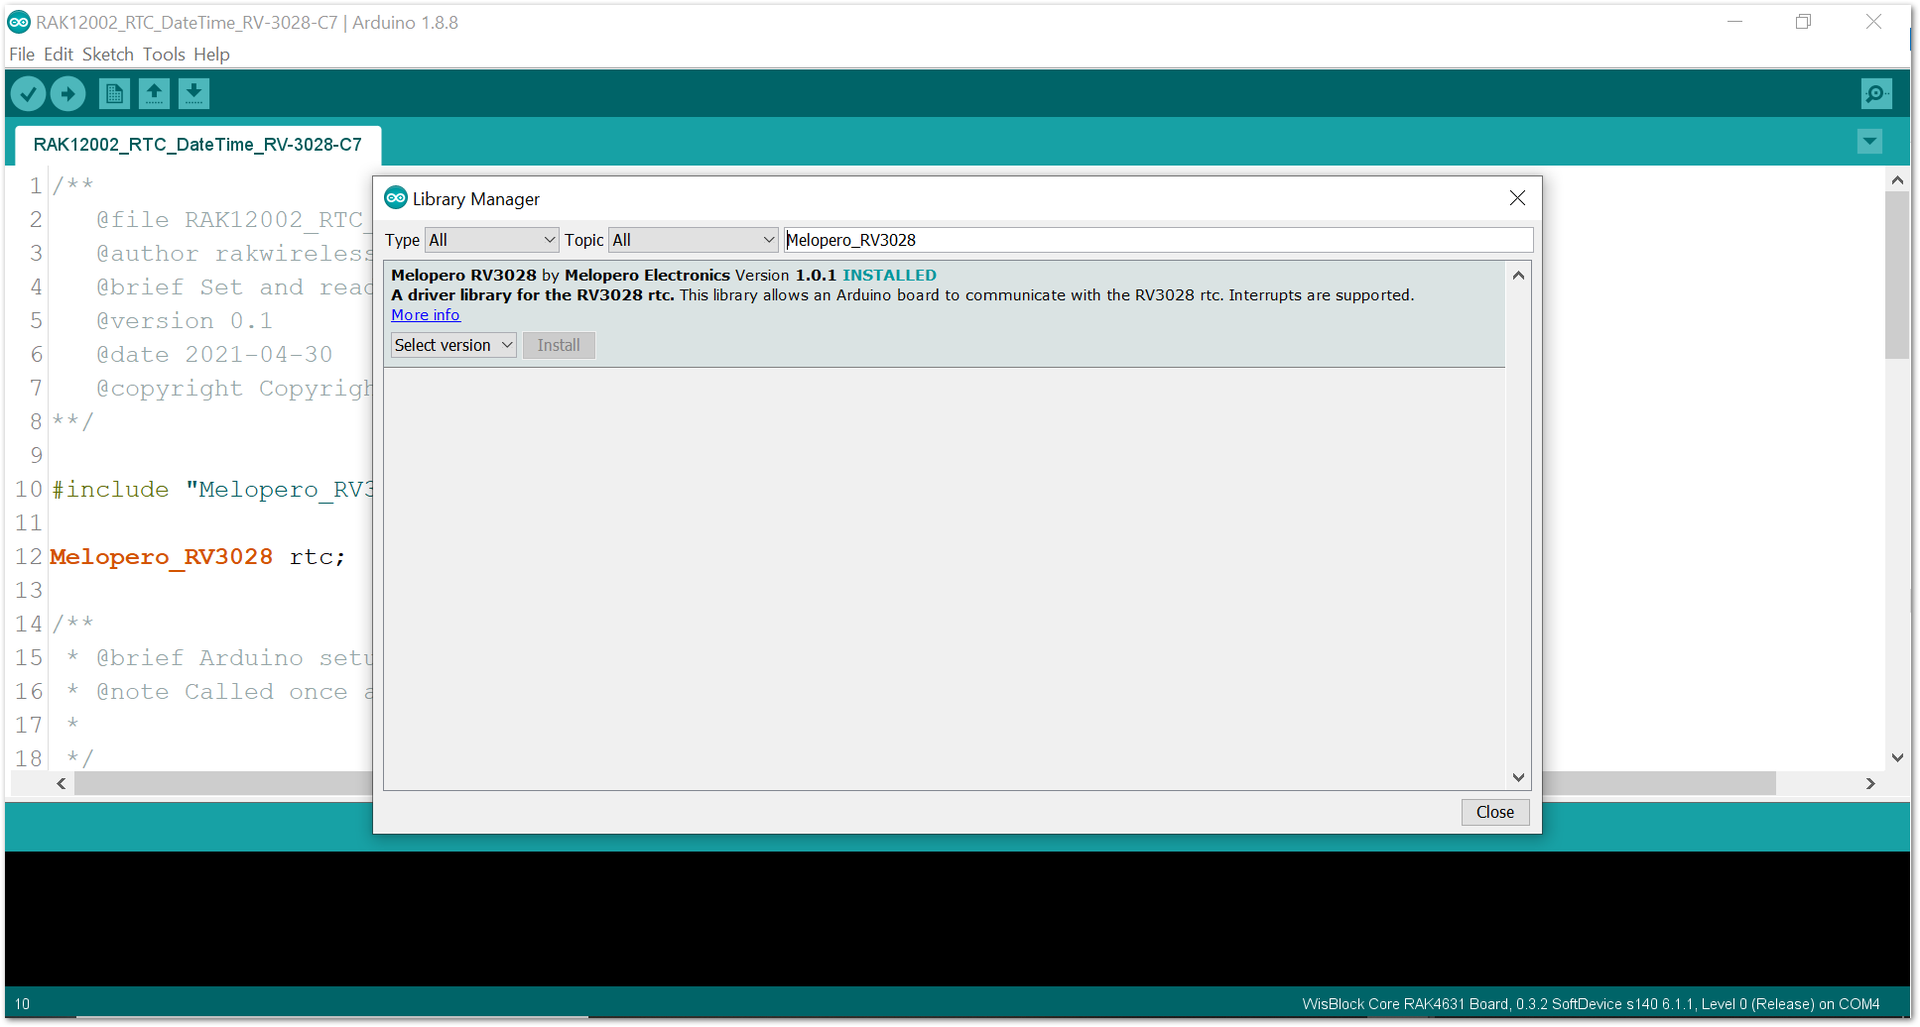Select the RAK12002_RTC_DateTime_RV-3028-C7 sketch tab

click(x=197, y=145)
